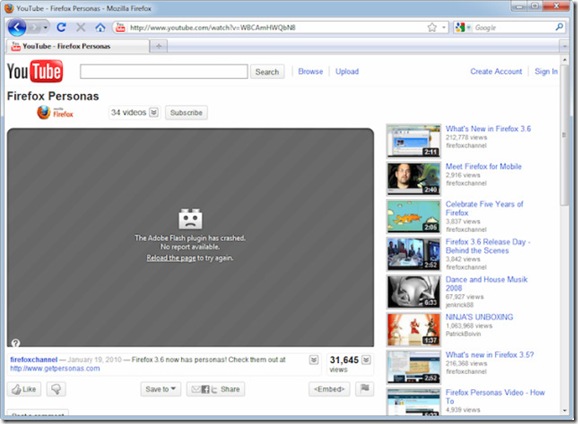Click the search magnifier icon in Google box
Screen dimensions: 578x424
pos(559,27)
